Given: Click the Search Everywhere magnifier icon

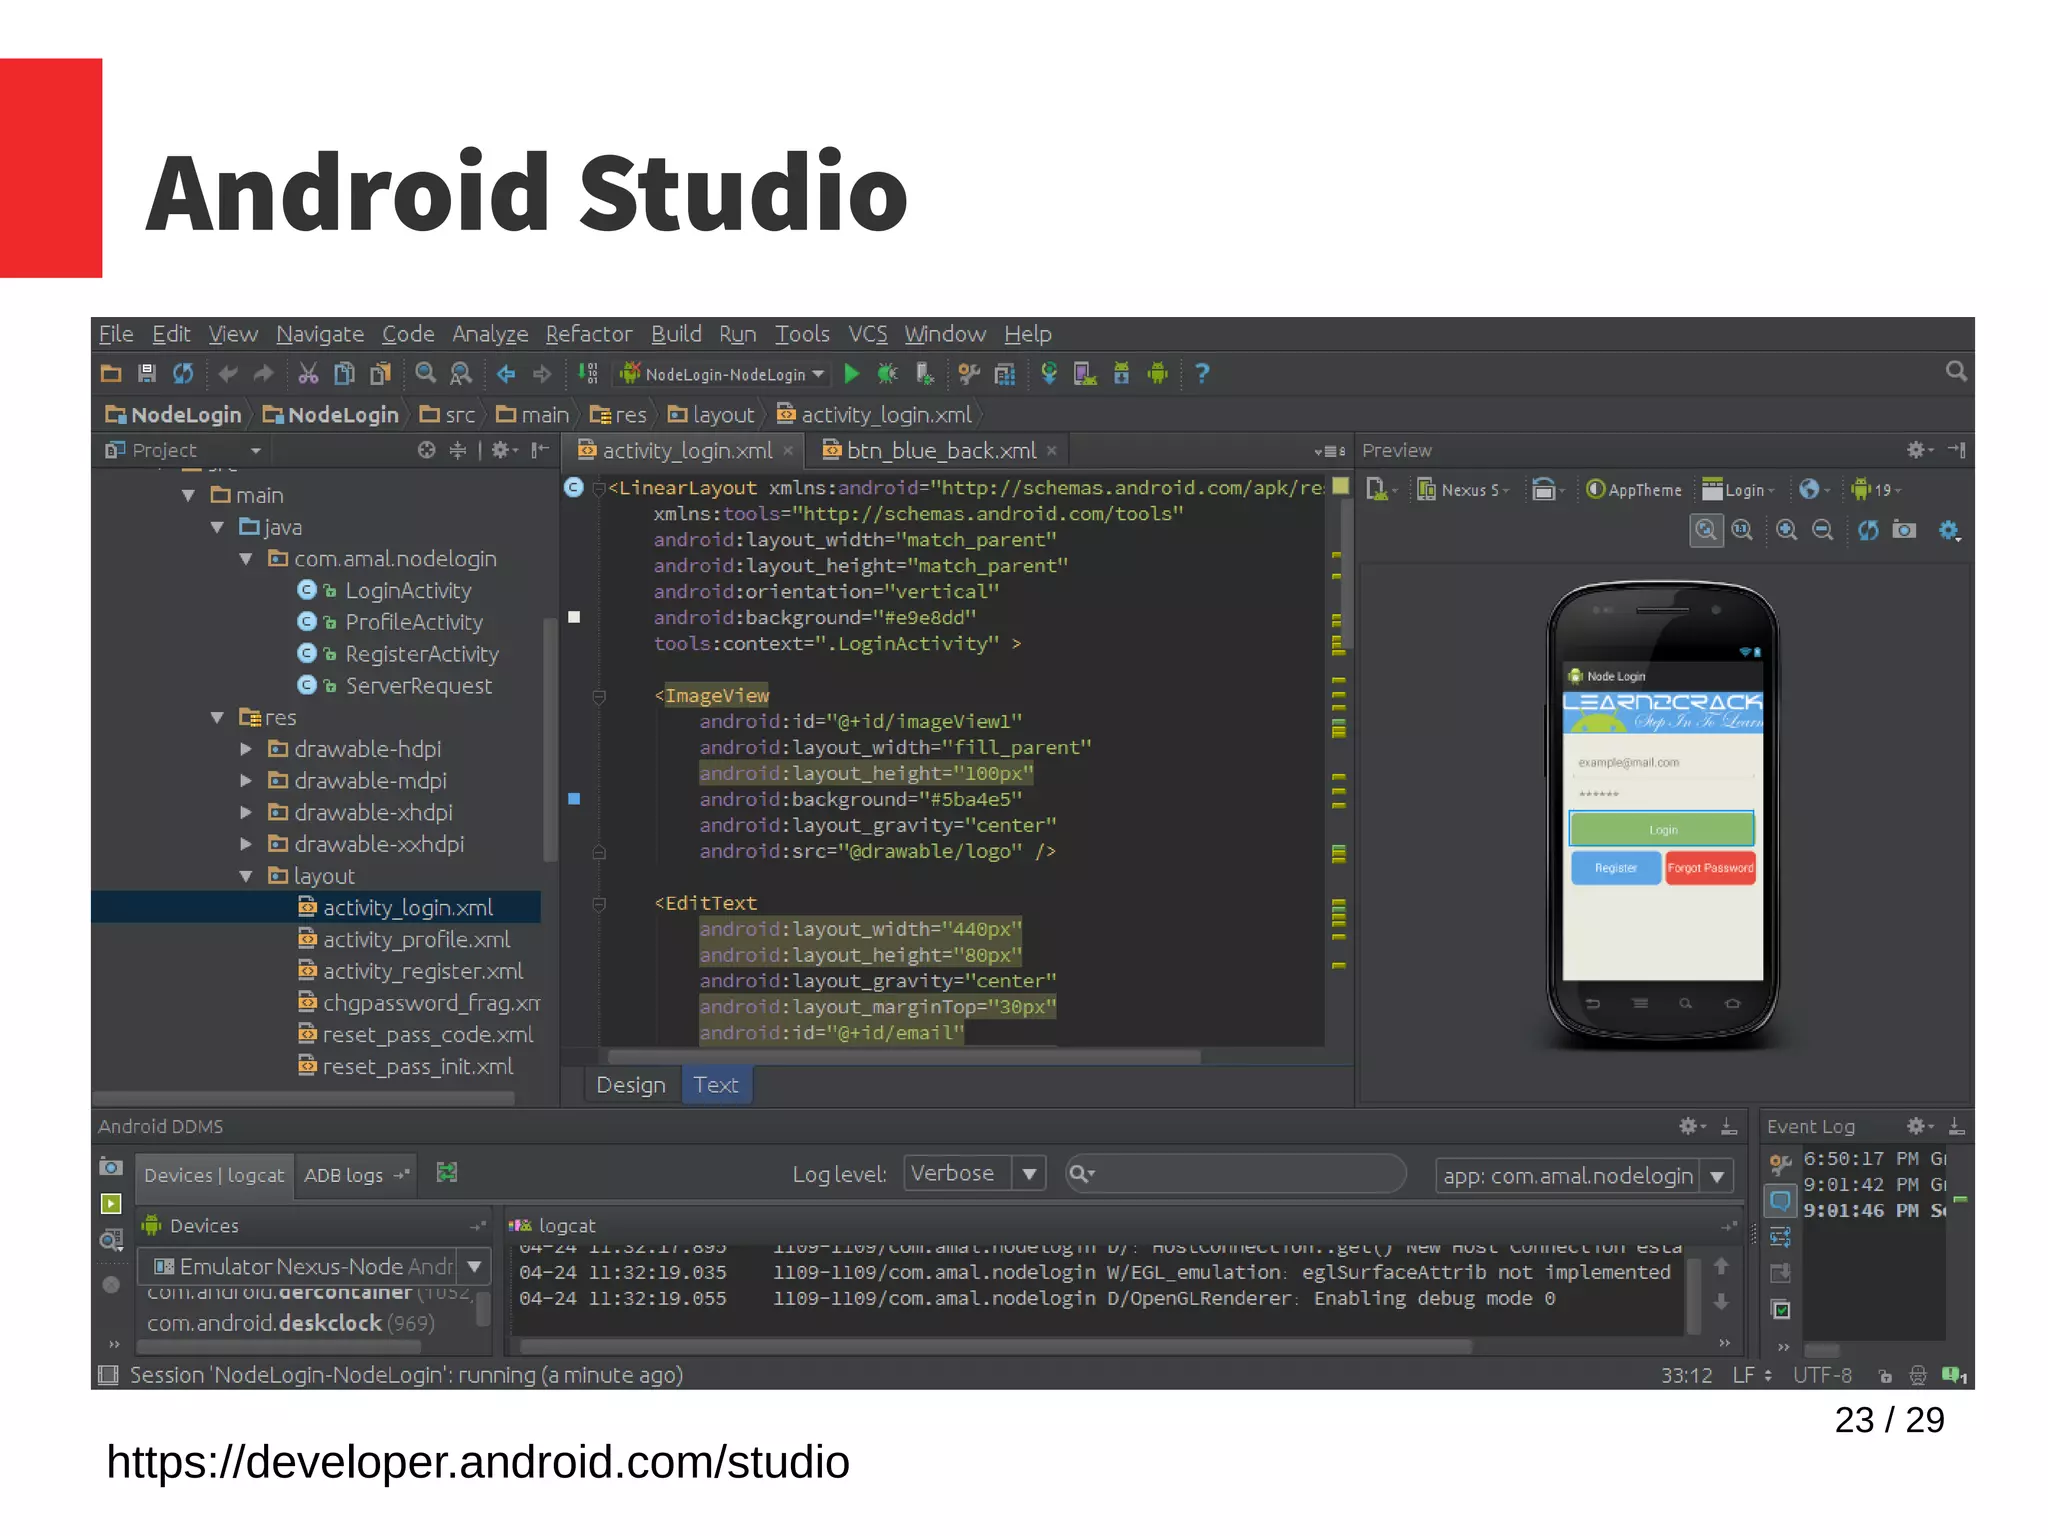Looking at the screenshot, I should pyautogui.click(x=1956, y=372).
